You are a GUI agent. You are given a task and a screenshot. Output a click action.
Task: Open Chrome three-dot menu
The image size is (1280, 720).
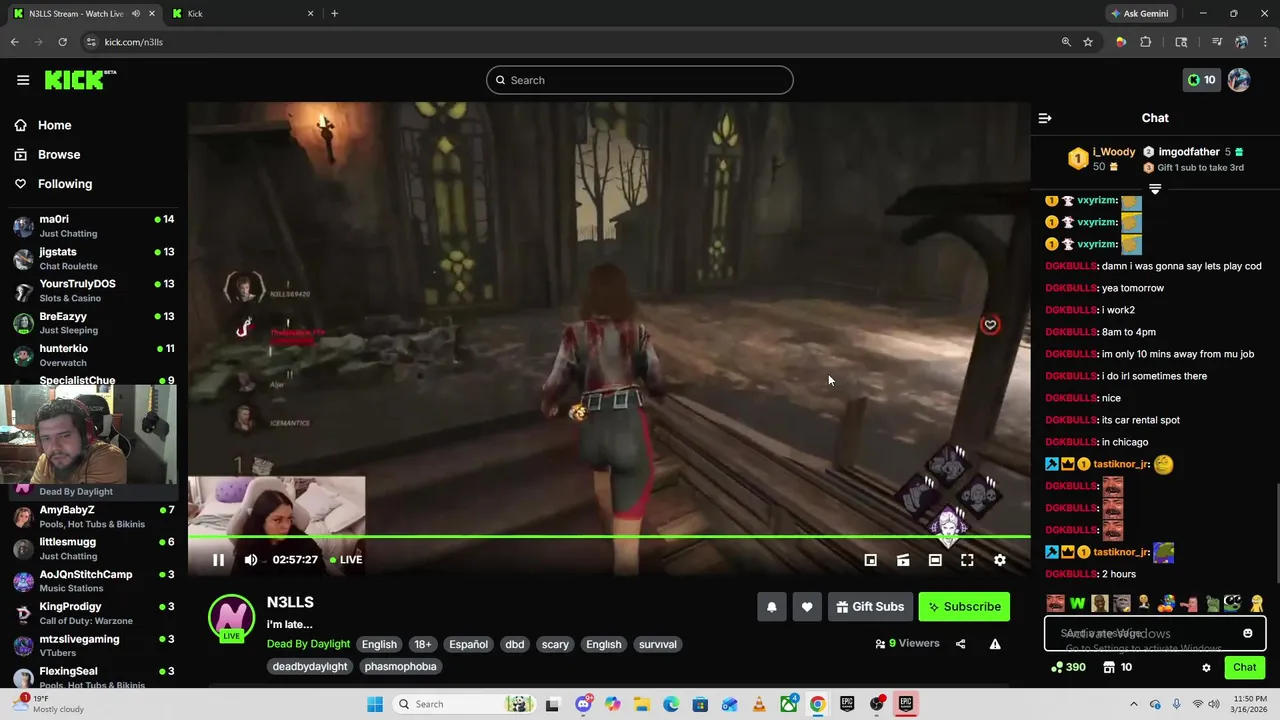[1264, 42]
